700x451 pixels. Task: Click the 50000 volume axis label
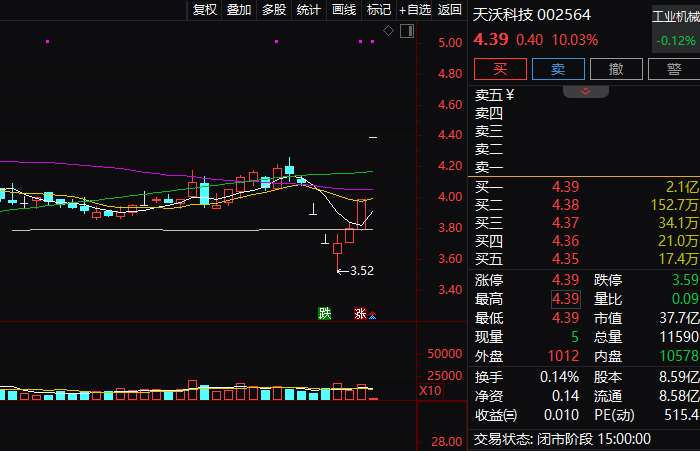tap(445, 354)
